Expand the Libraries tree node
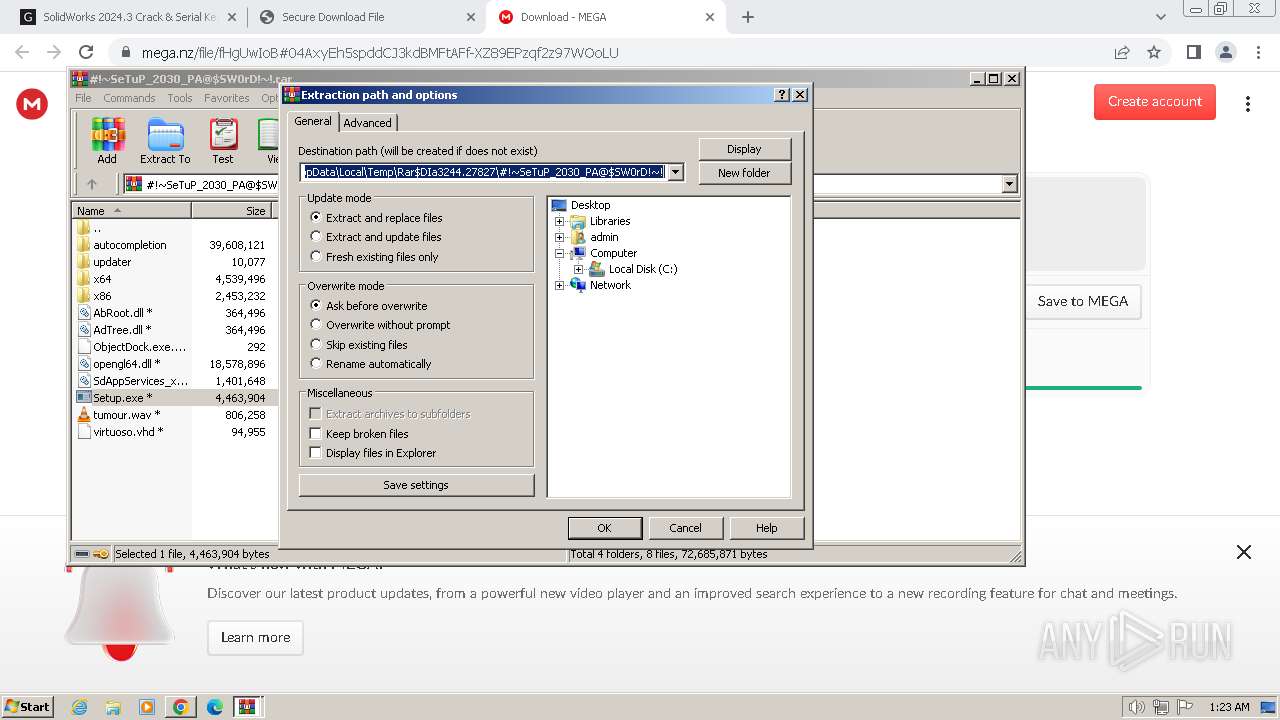 pos(560,221)
